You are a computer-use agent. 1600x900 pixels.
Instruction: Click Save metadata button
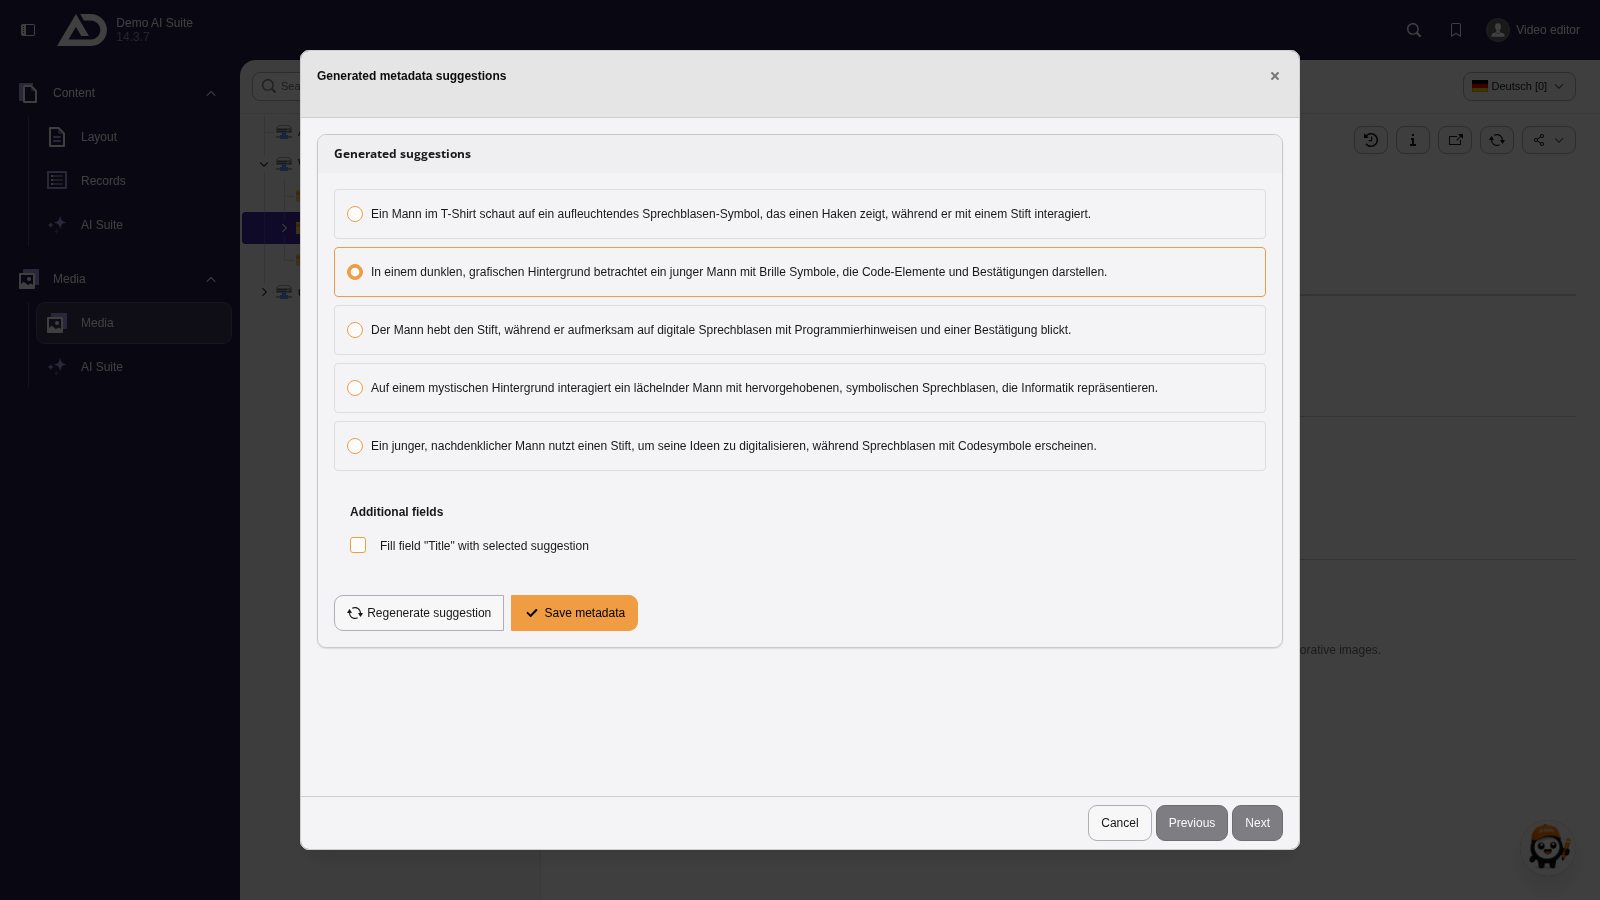[574, 613]
